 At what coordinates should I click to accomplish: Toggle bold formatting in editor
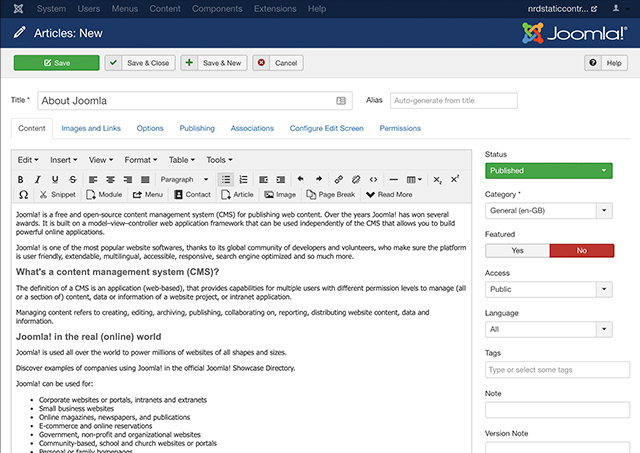(x=20, y=180)
